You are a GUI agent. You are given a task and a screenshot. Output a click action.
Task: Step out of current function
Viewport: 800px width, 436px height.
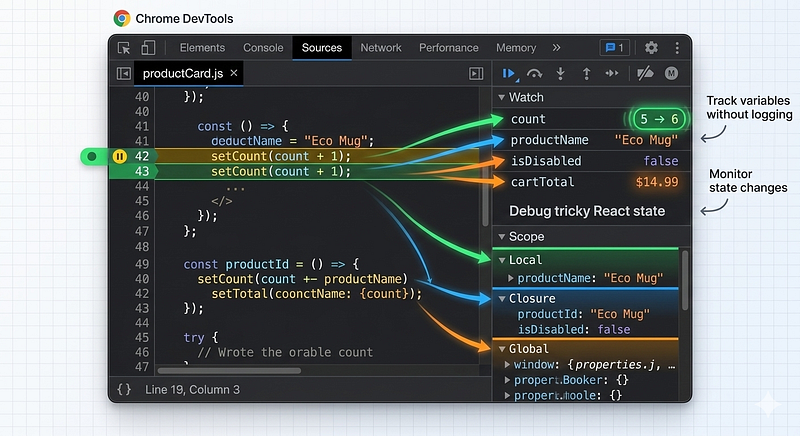(x=586, y=74)
